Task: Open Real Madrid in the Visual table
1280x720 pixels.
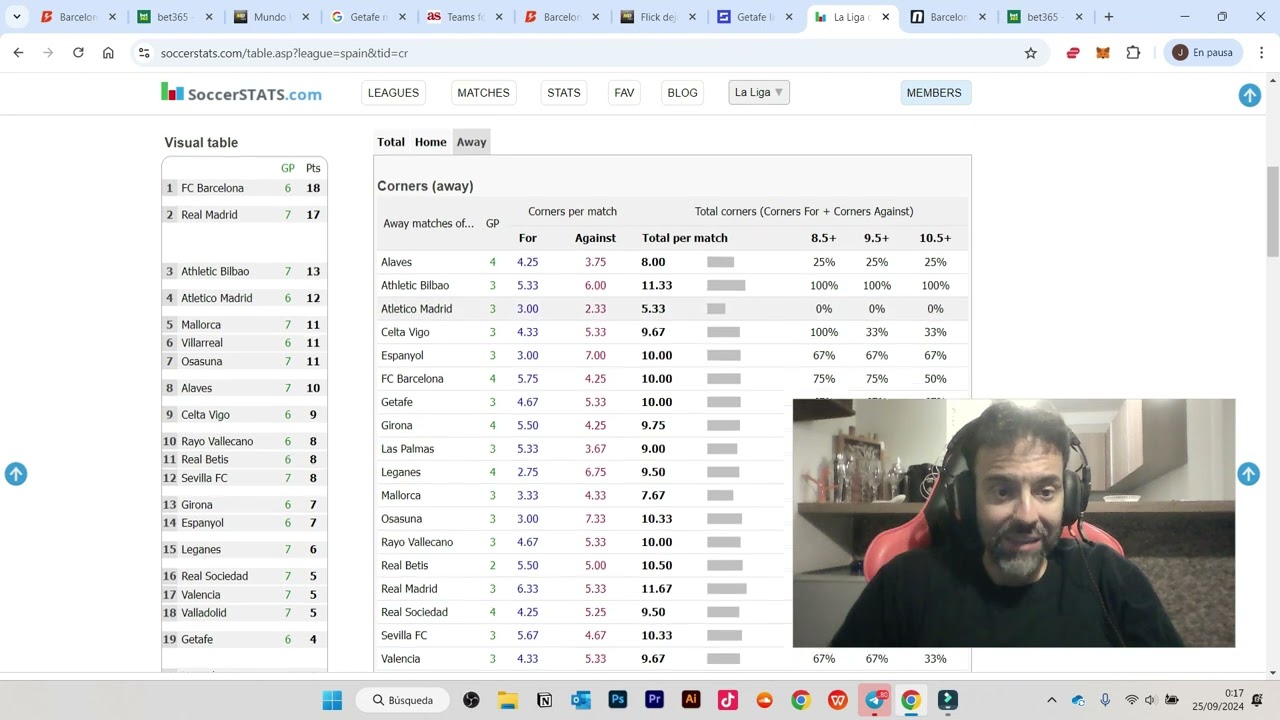Action: click(209, 215)
